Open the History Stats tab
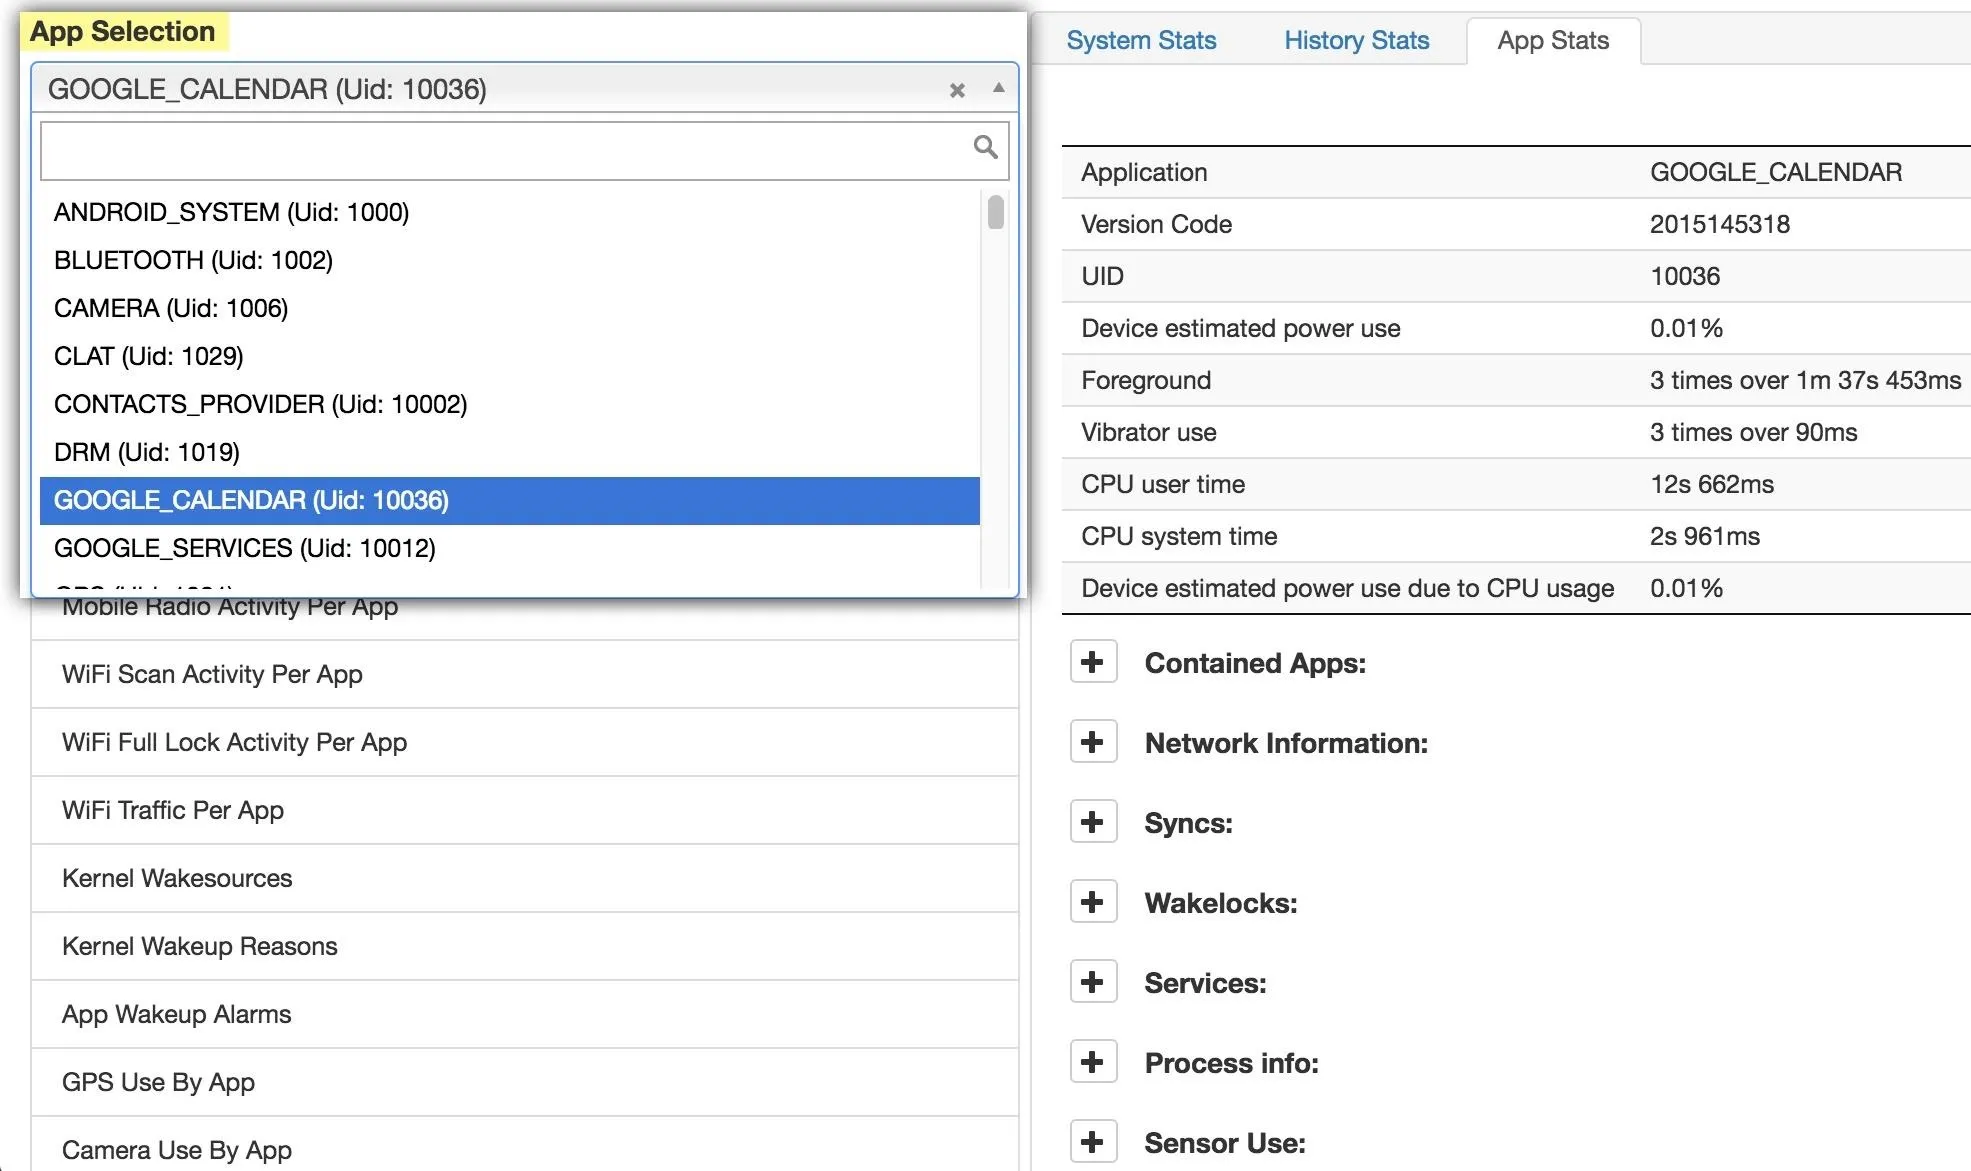The width and height of the screenshot is (1971, 1171). click(x=1356, y=40)
